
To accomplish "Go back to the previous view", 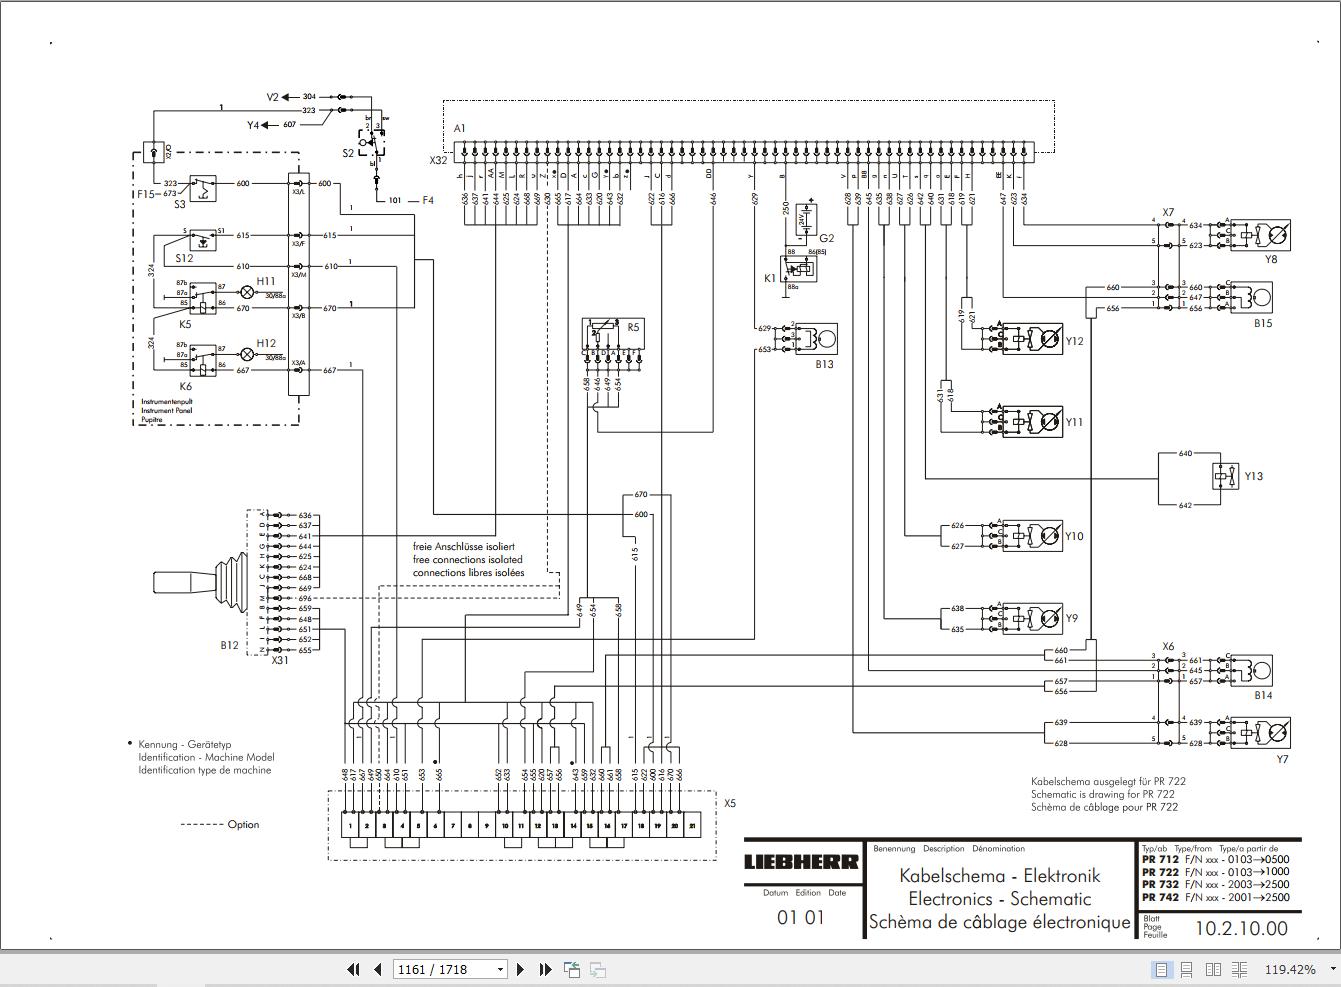I will coord(572,969).
